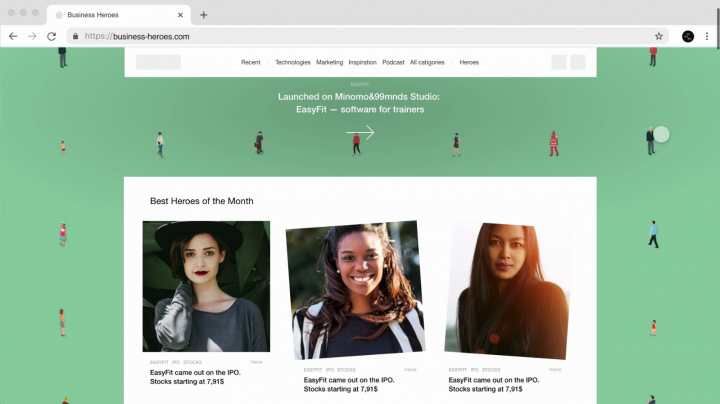Image resolution: width=720 pixels, height=404 pixels.
Task: Bookmark this page with the star icon
Action: pos(658,36)
